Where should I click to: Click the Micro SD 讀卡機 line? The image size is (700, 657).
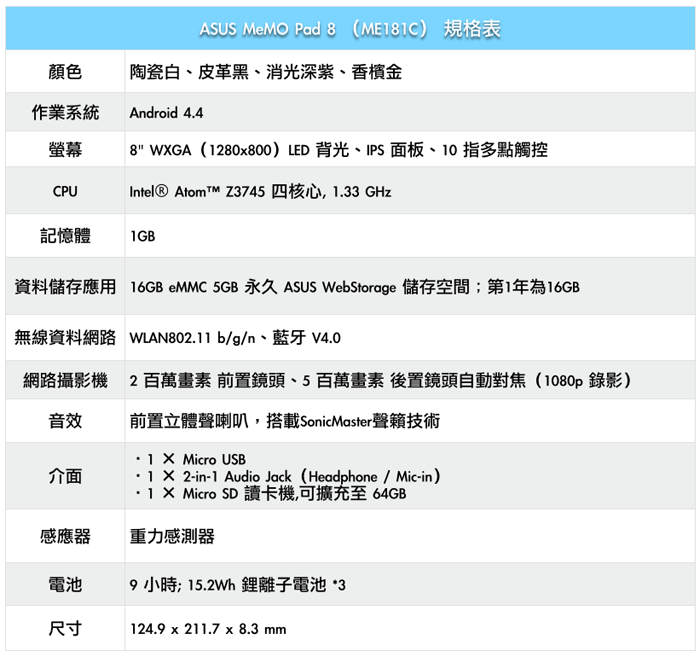coord(271,494)
